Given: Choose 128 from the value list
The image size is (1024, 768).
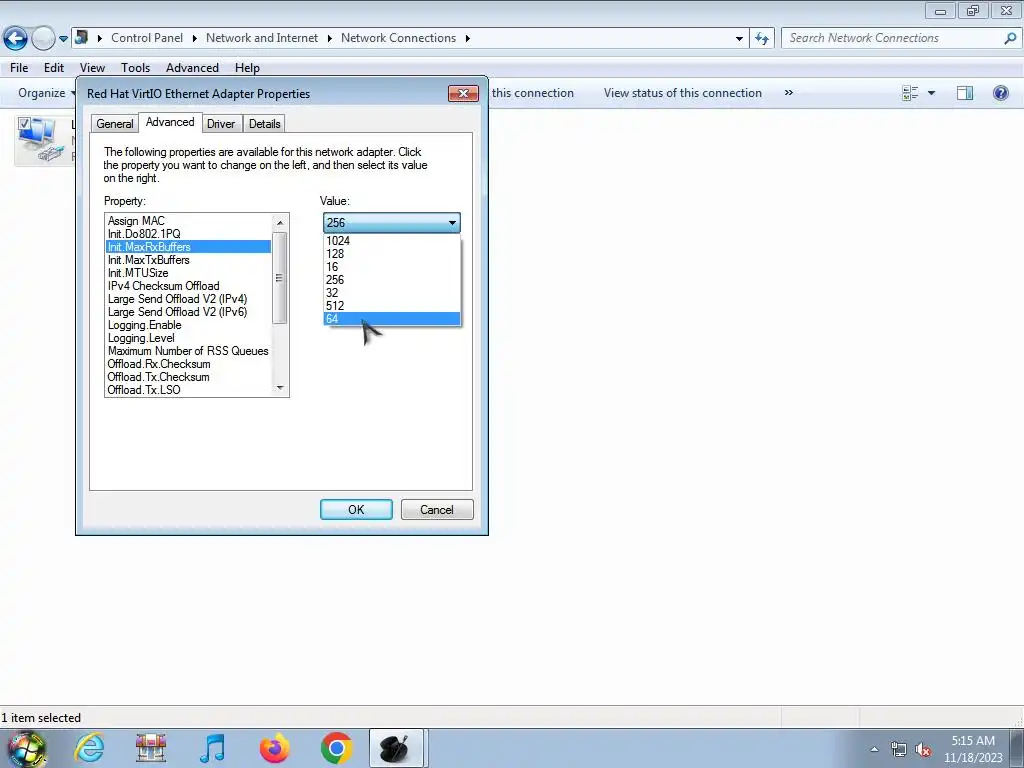Looking at the screenshot, I should pos(392,253).
